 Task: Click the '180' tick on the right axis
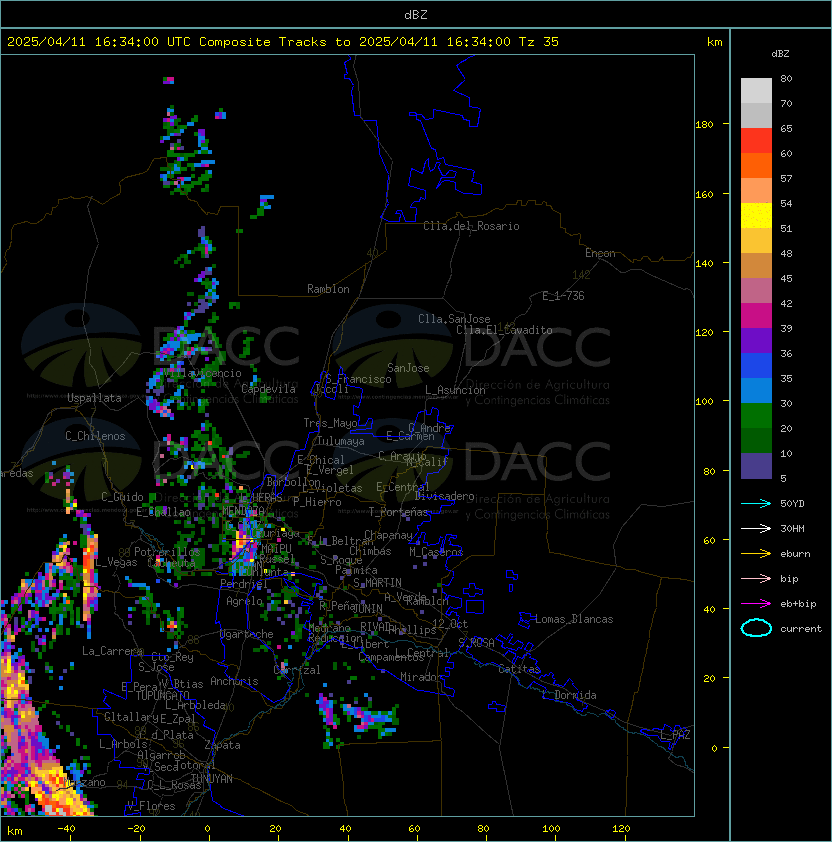(x=704, y=125)
